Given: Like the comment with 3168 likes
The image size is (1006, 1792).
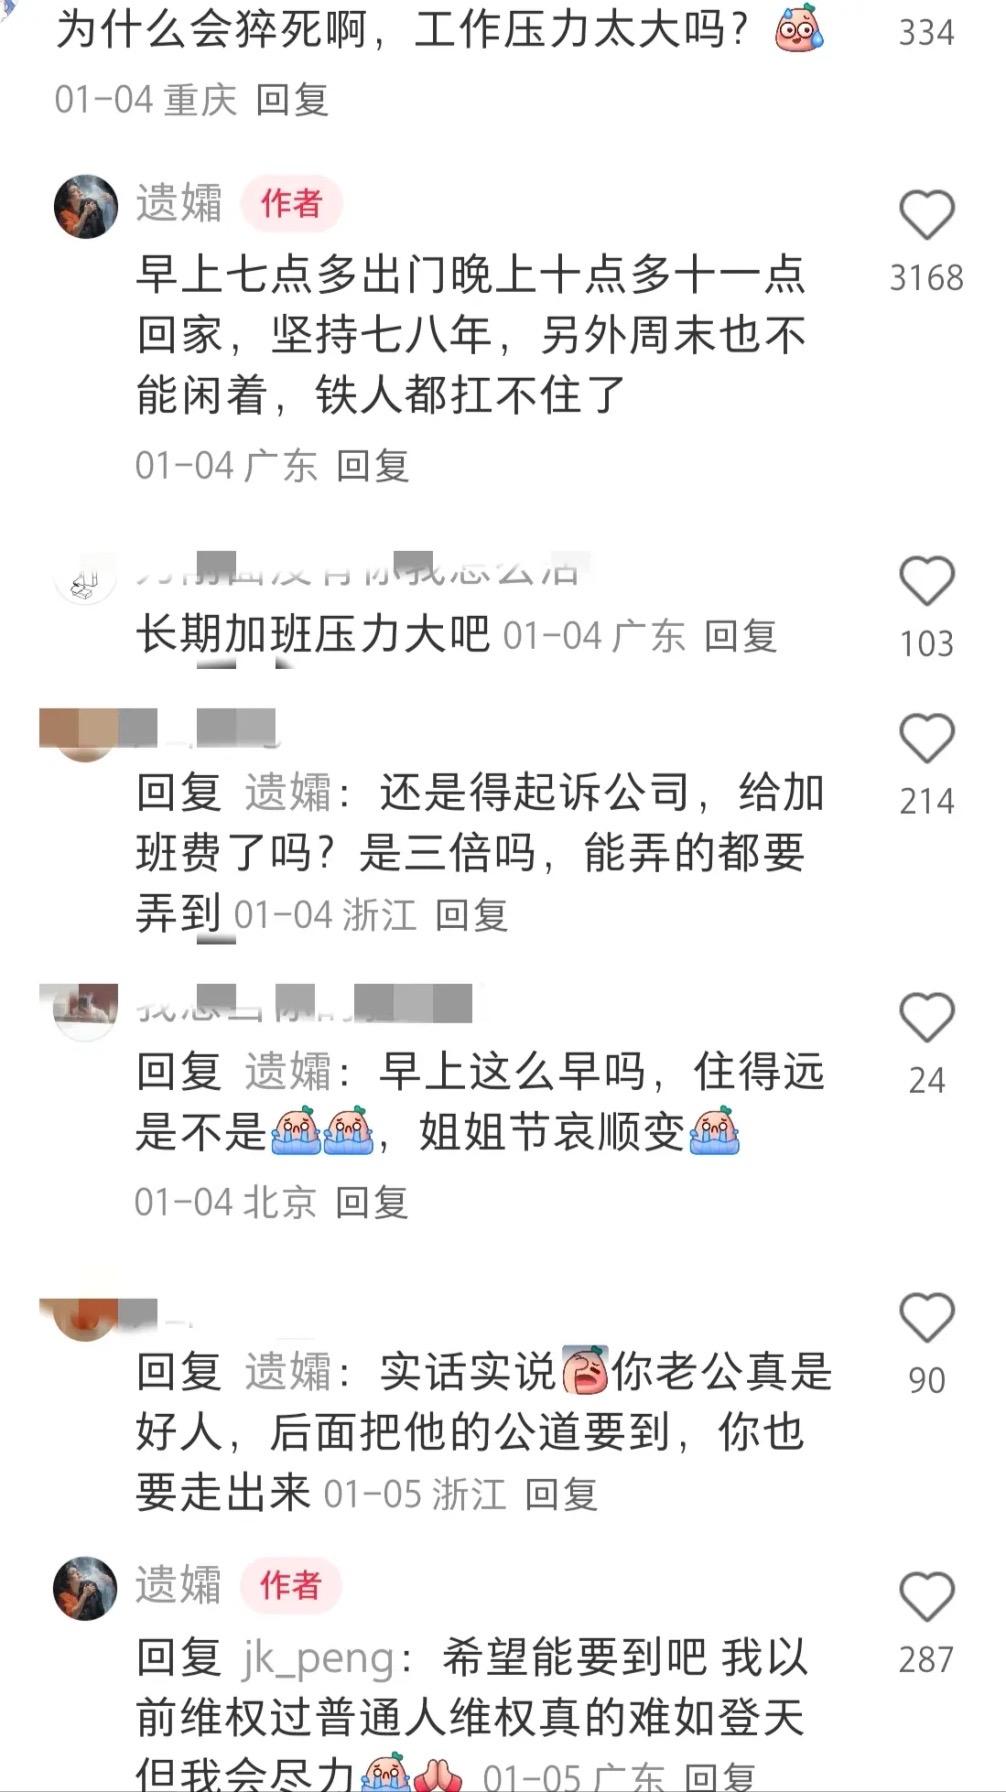Looking at the screenshot, I should coord(927,214).
